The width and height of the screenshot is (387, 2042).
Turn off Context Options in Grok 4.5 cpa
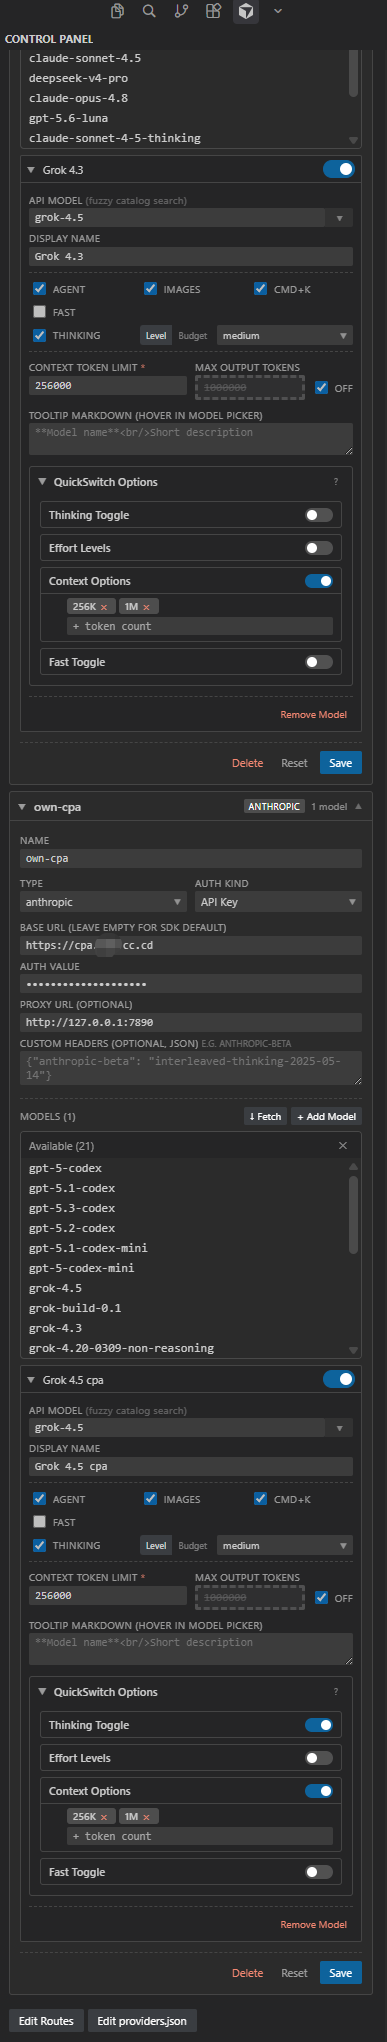tap(319, 1791)
